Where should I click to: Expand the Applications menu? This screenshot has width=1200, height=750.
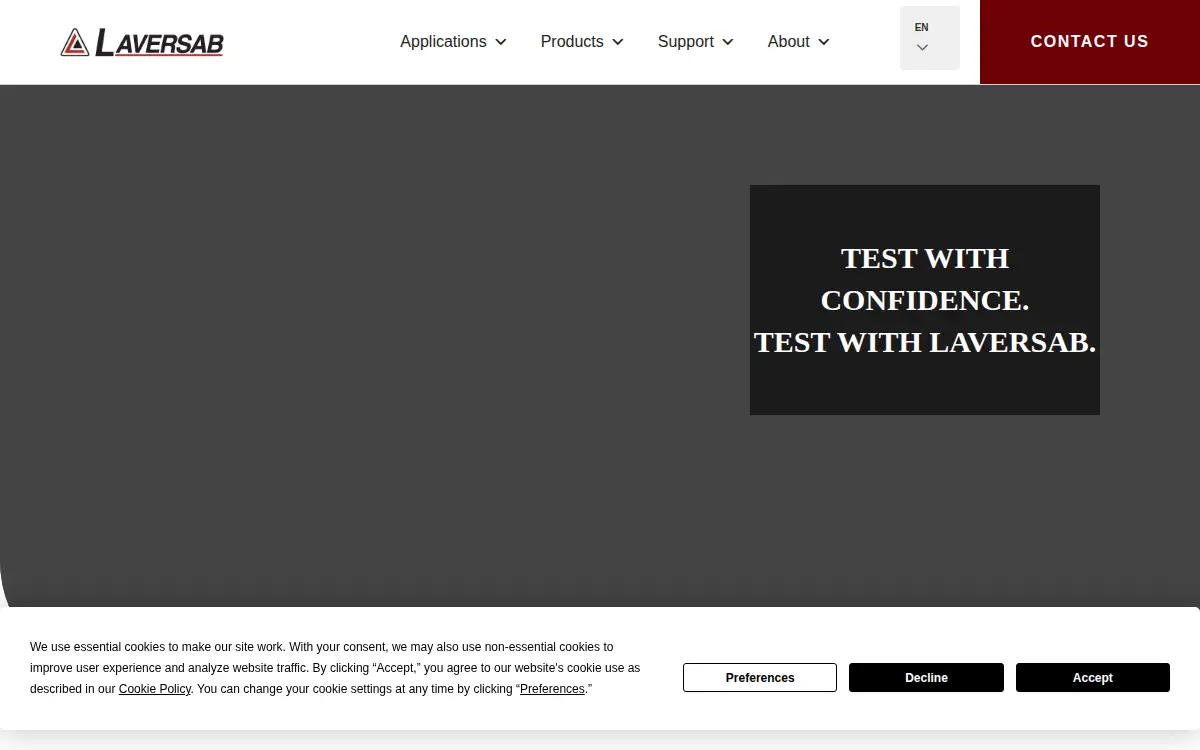[x=453, y=42]
